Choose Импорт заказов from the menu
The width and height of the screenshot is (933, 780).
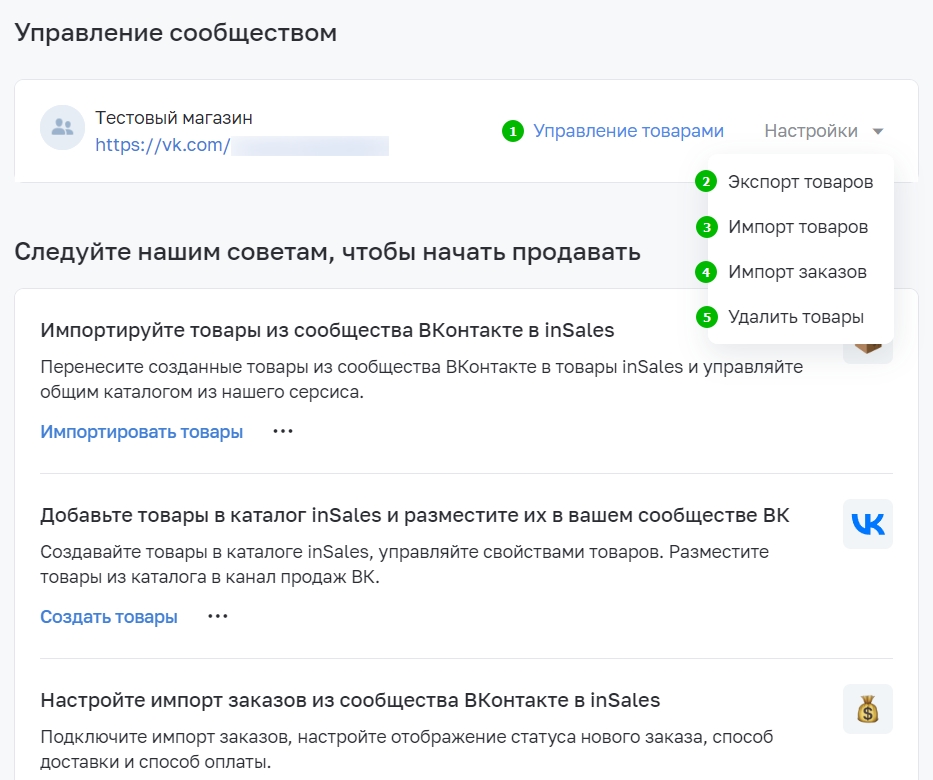point(797,272)
